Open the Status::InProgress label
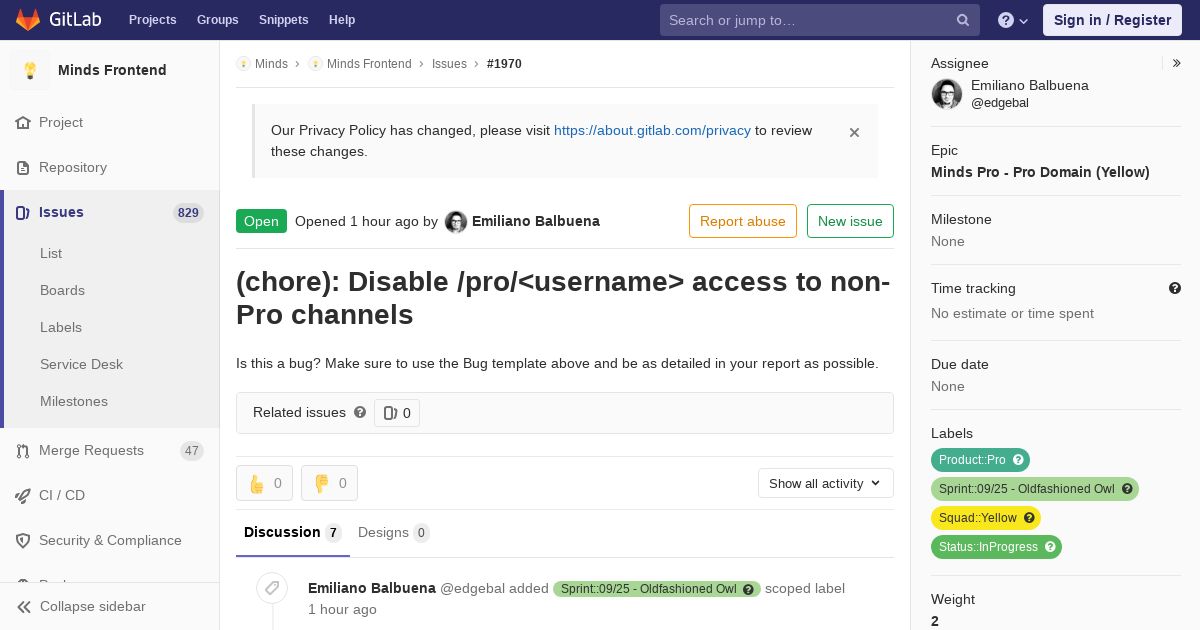The width and height of the screenshot is (1200, 630). point(988,547)
